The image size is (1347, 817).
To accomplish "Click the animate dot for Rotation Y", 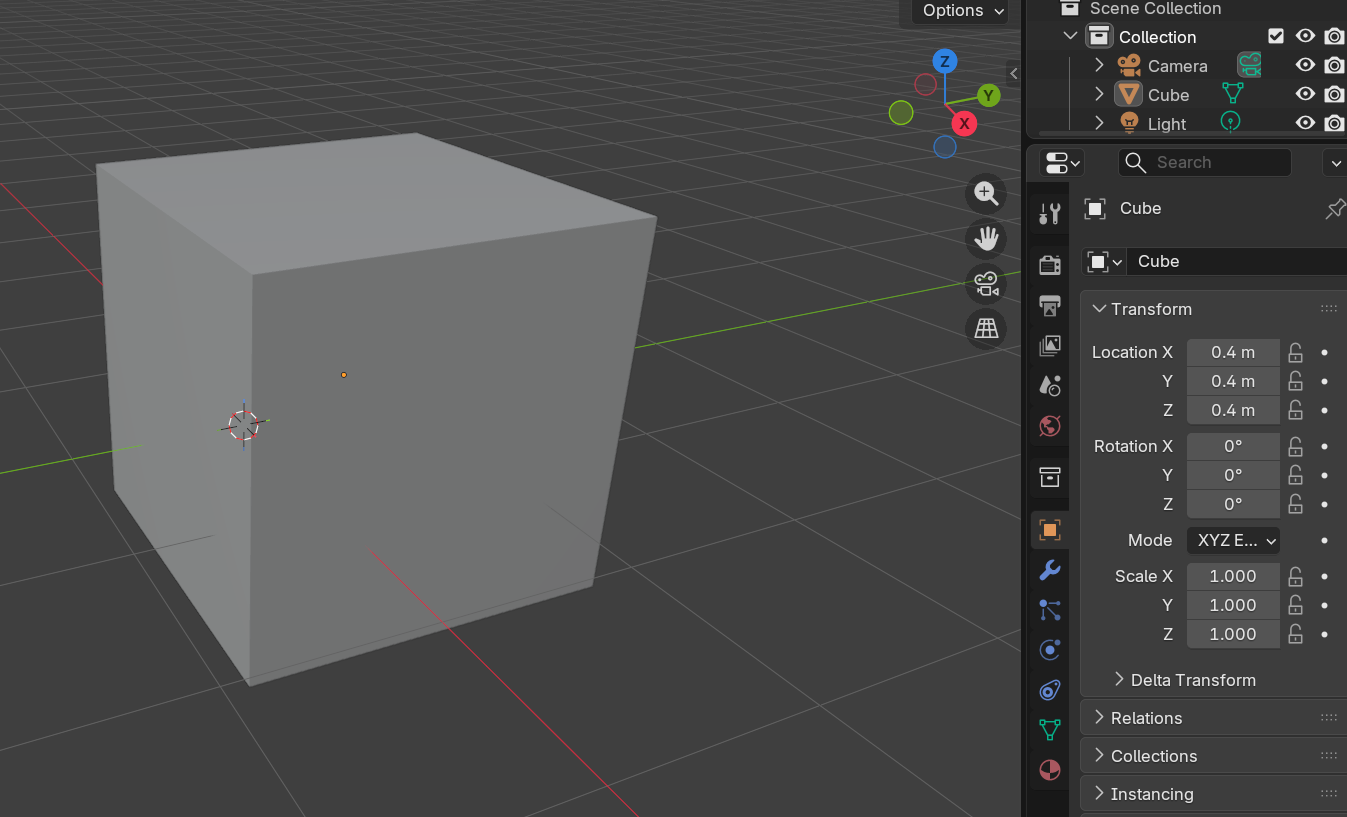I will (1324, 475).
